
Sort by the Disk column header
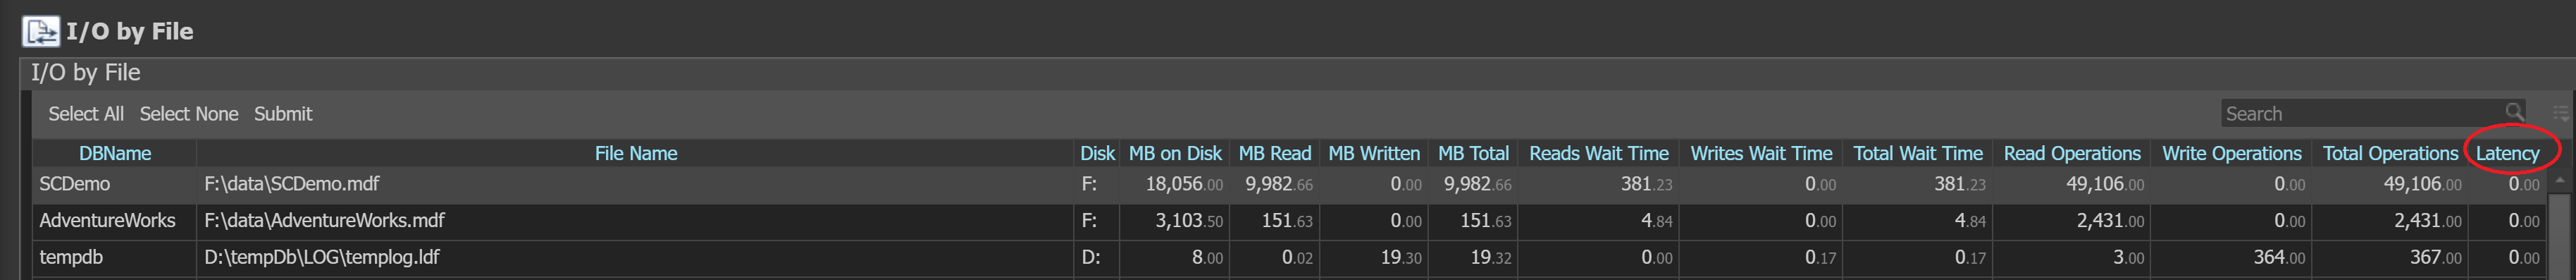point(1097,153)
